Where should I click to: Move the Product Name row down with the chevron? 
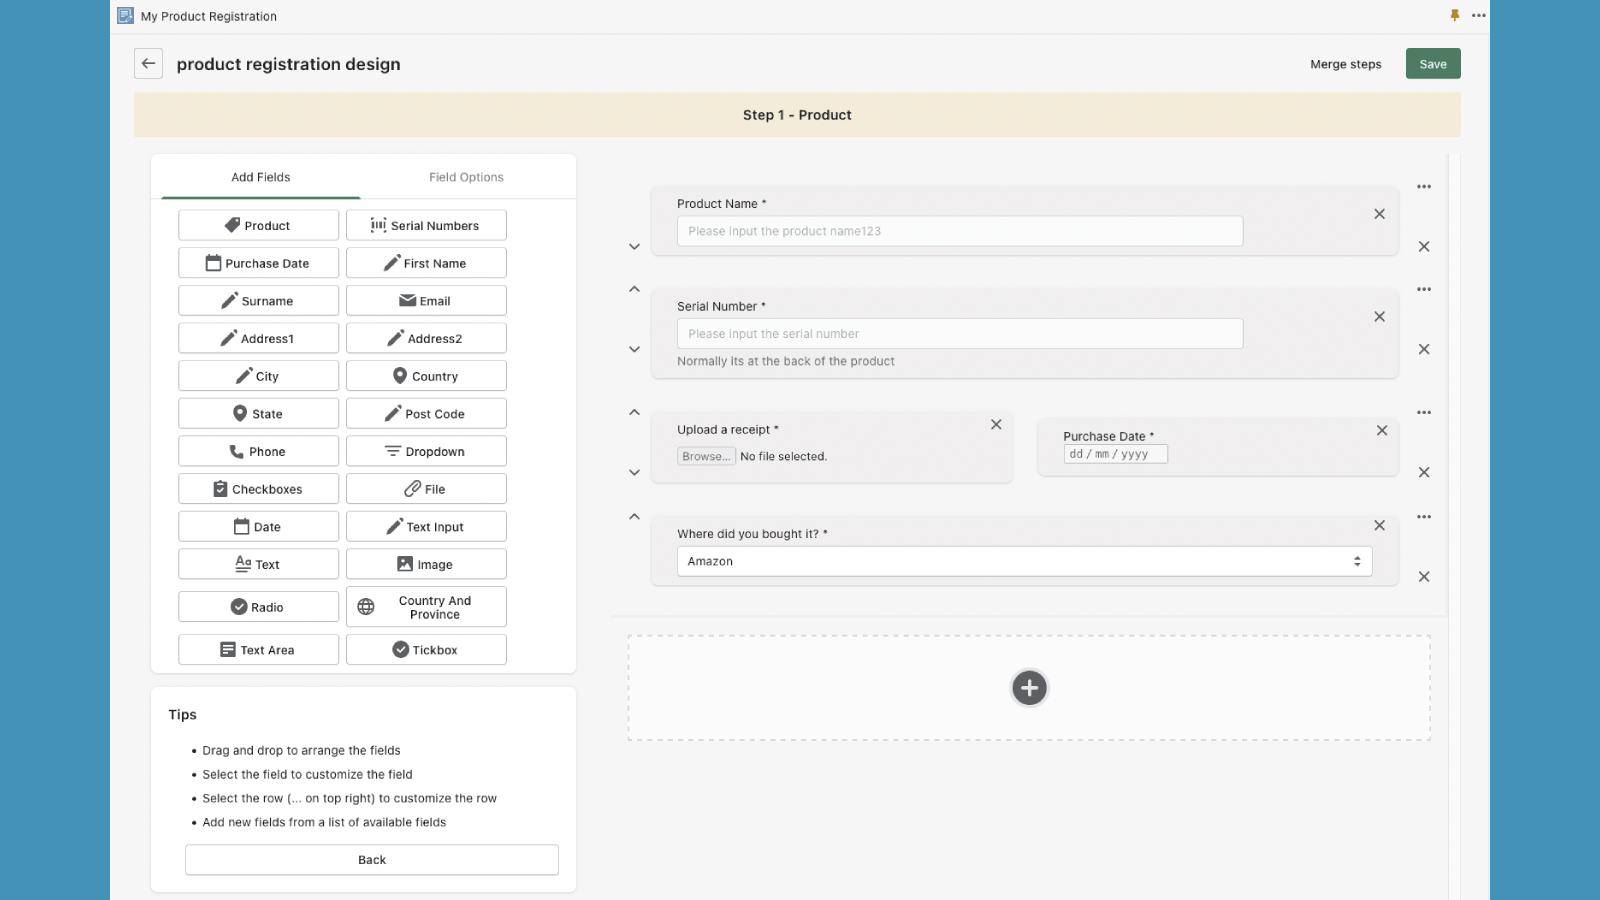(x=634, y=246)
